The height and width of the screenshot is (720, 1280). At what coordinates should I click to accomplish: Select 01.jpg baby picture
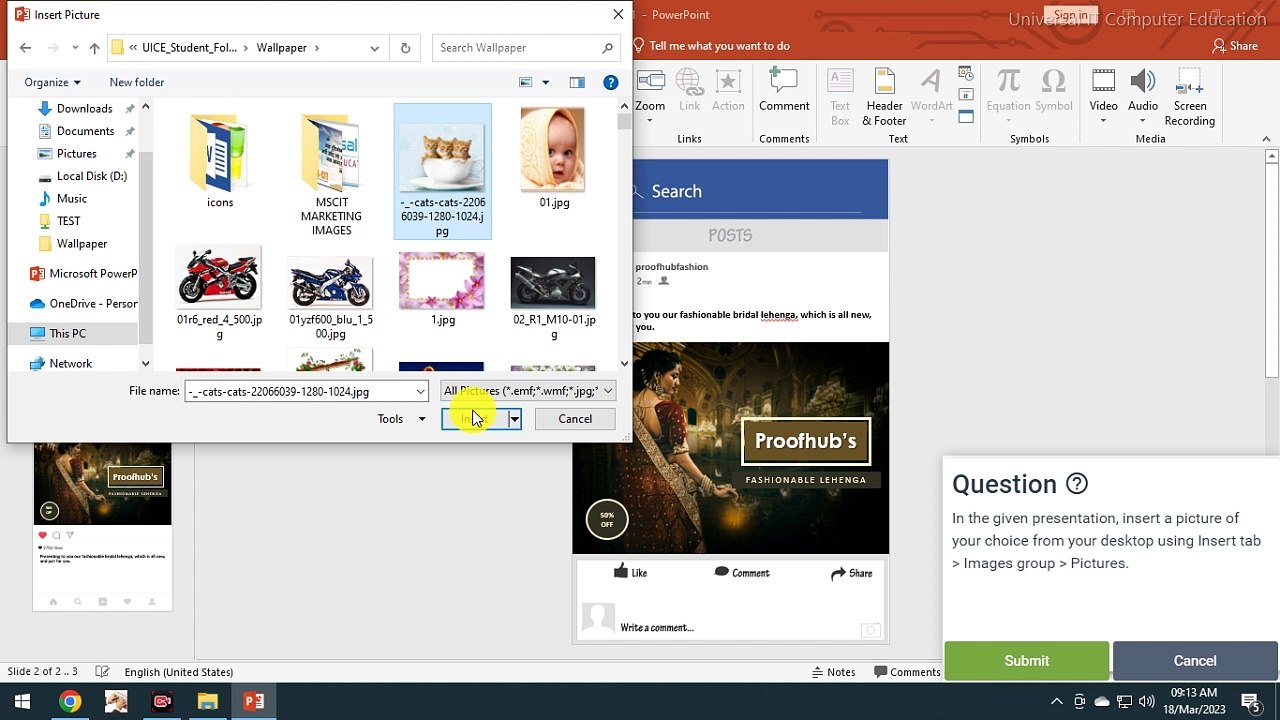(554, 159)
